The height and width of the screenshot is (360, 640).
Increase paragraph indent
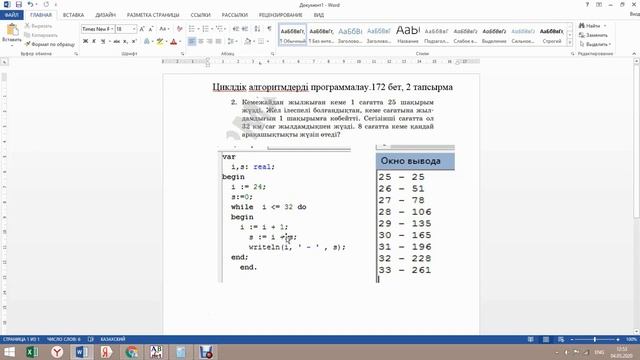click(245, 29)
